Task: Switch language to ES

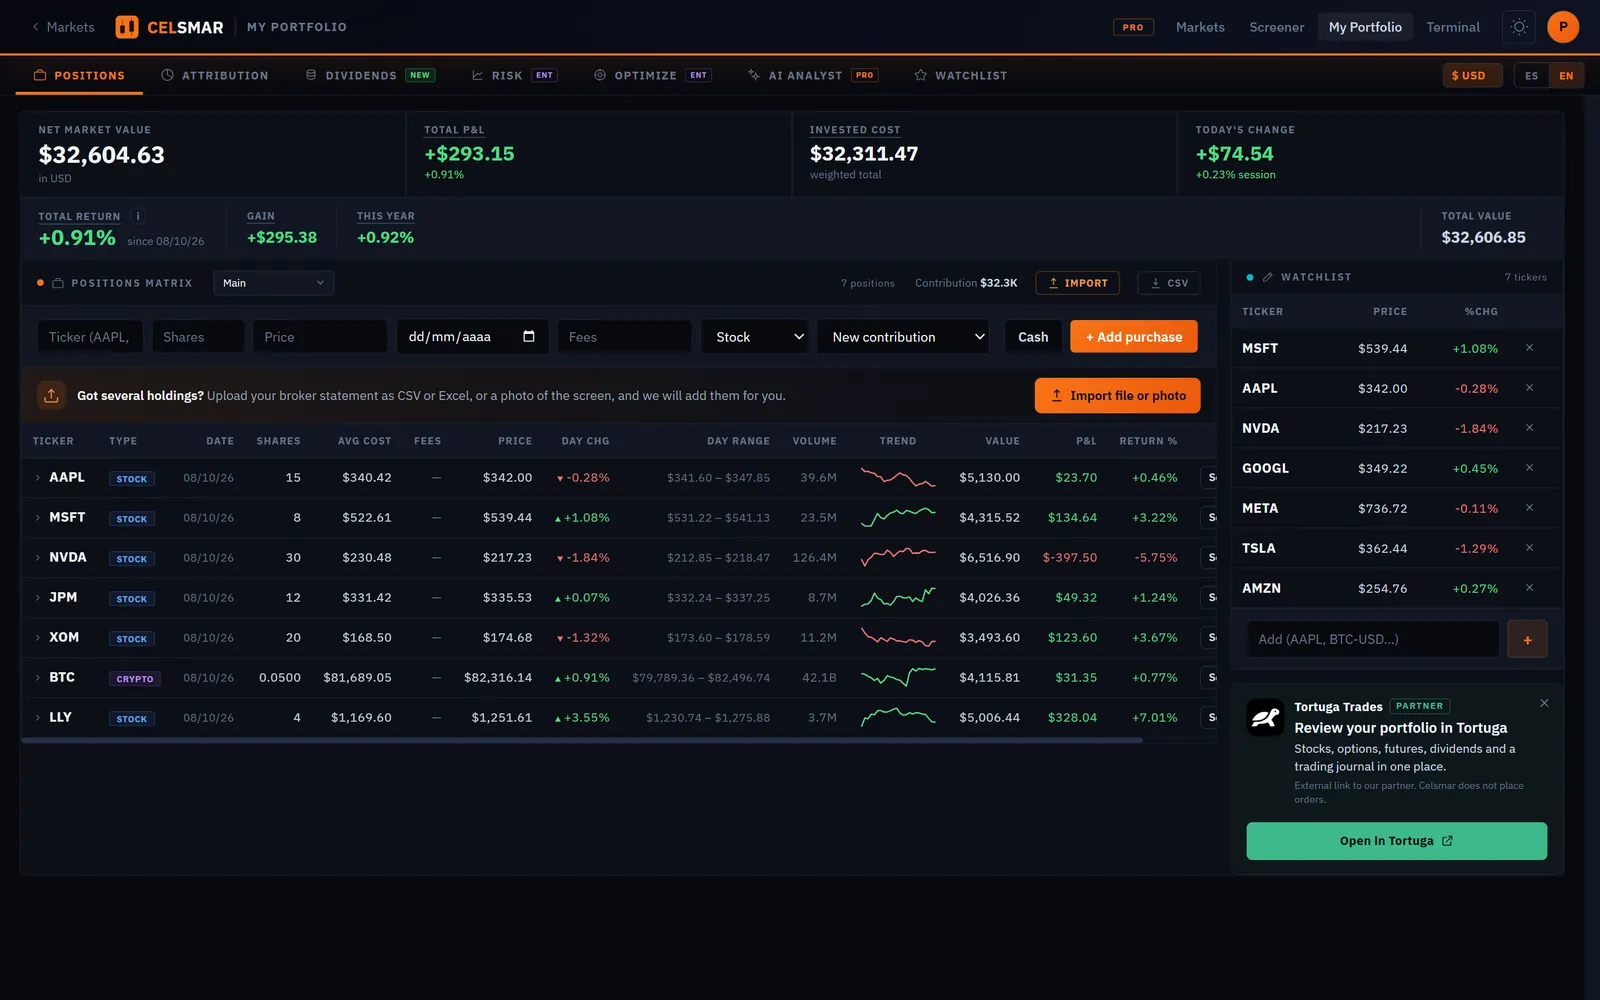Action: [x=1531, y=75]
